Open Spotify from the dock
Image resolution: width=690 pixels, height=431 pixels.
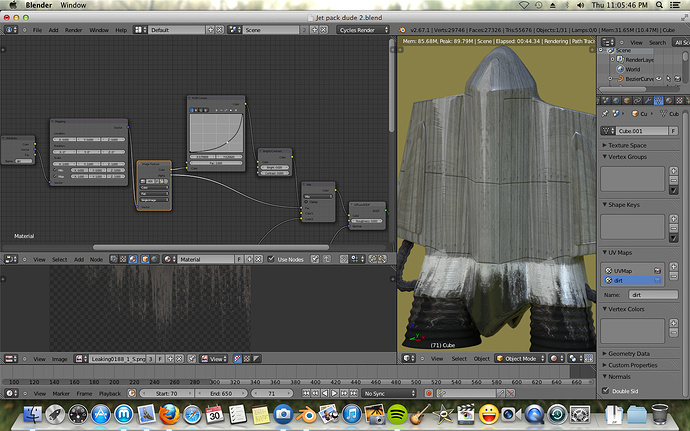(397, 414)
